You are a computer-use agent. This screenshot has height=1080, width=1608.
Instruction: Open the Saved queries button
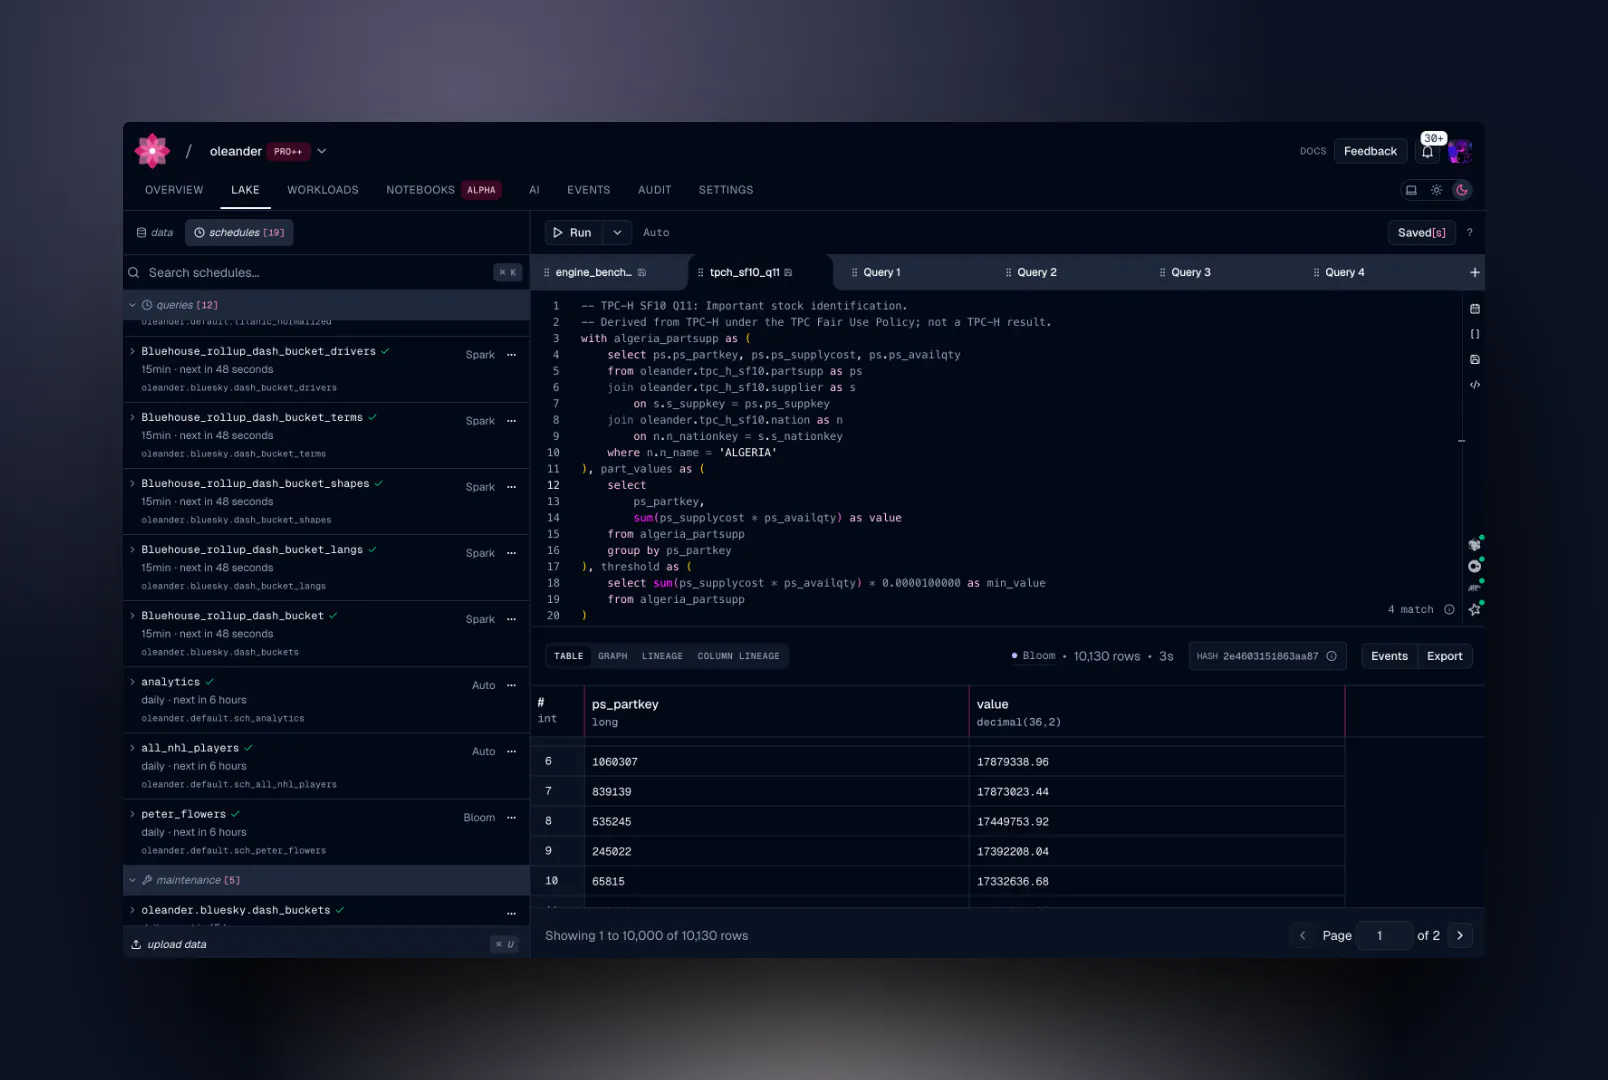tap(1421, 233)
